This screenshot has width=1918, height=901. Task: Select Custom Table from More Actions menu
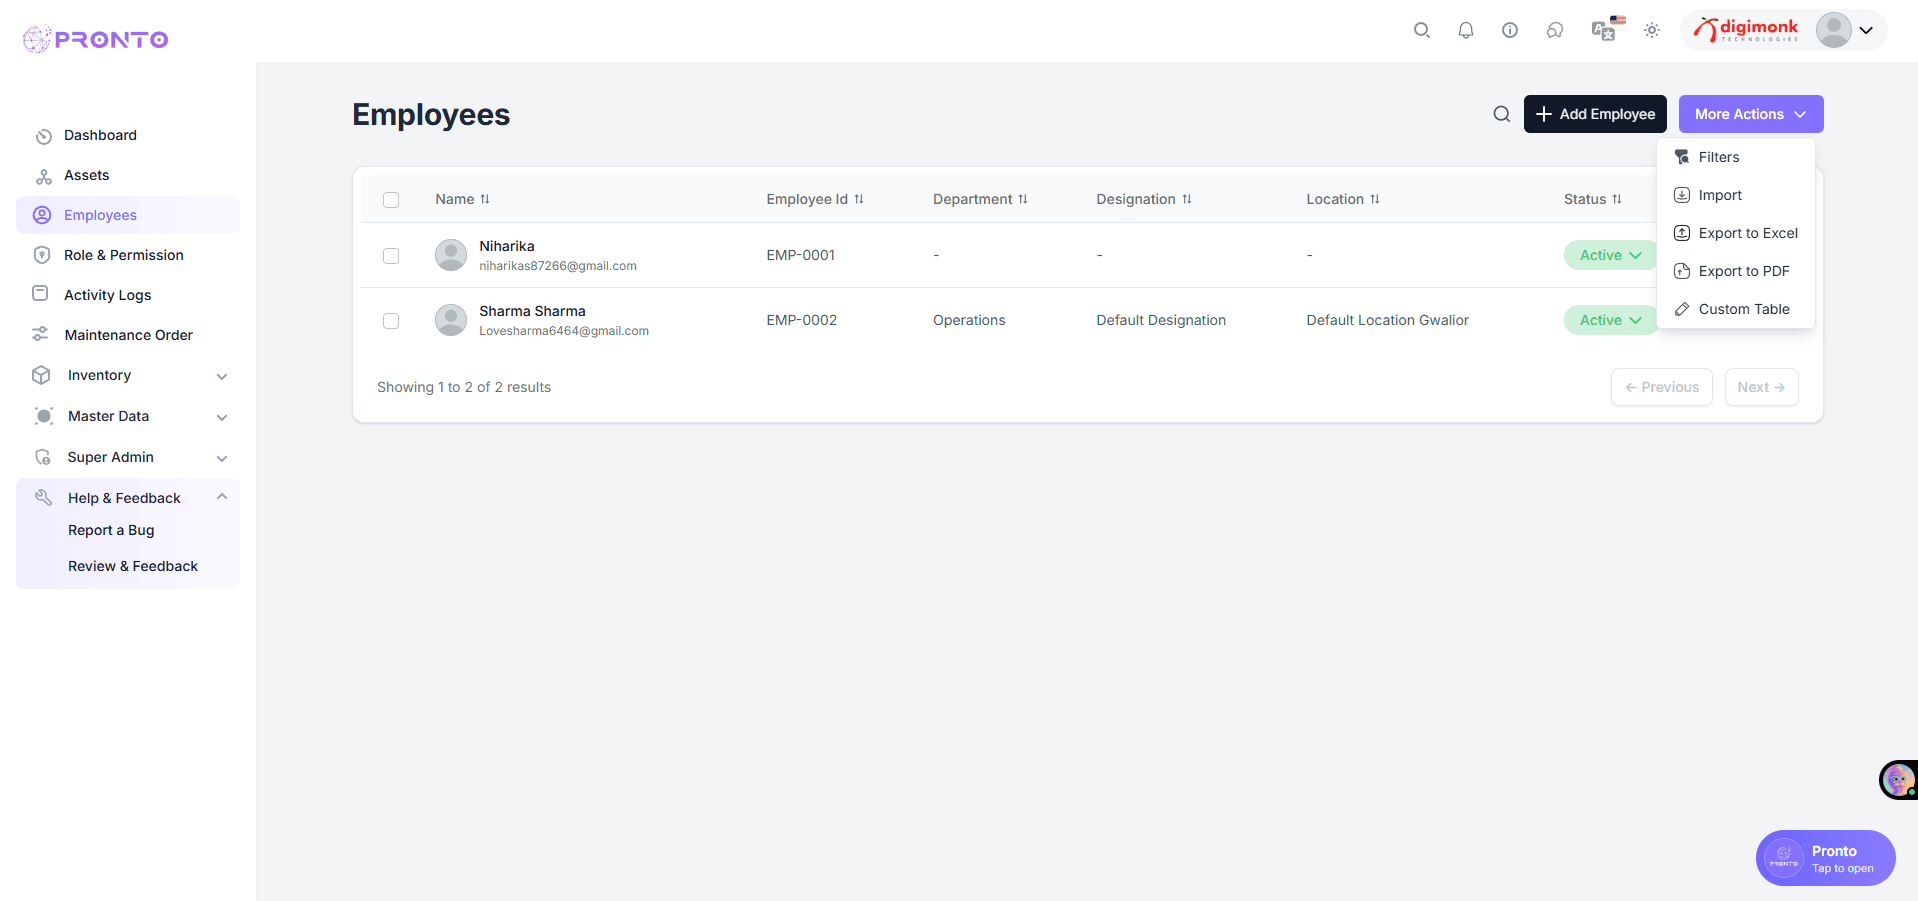pos(1742,309)
